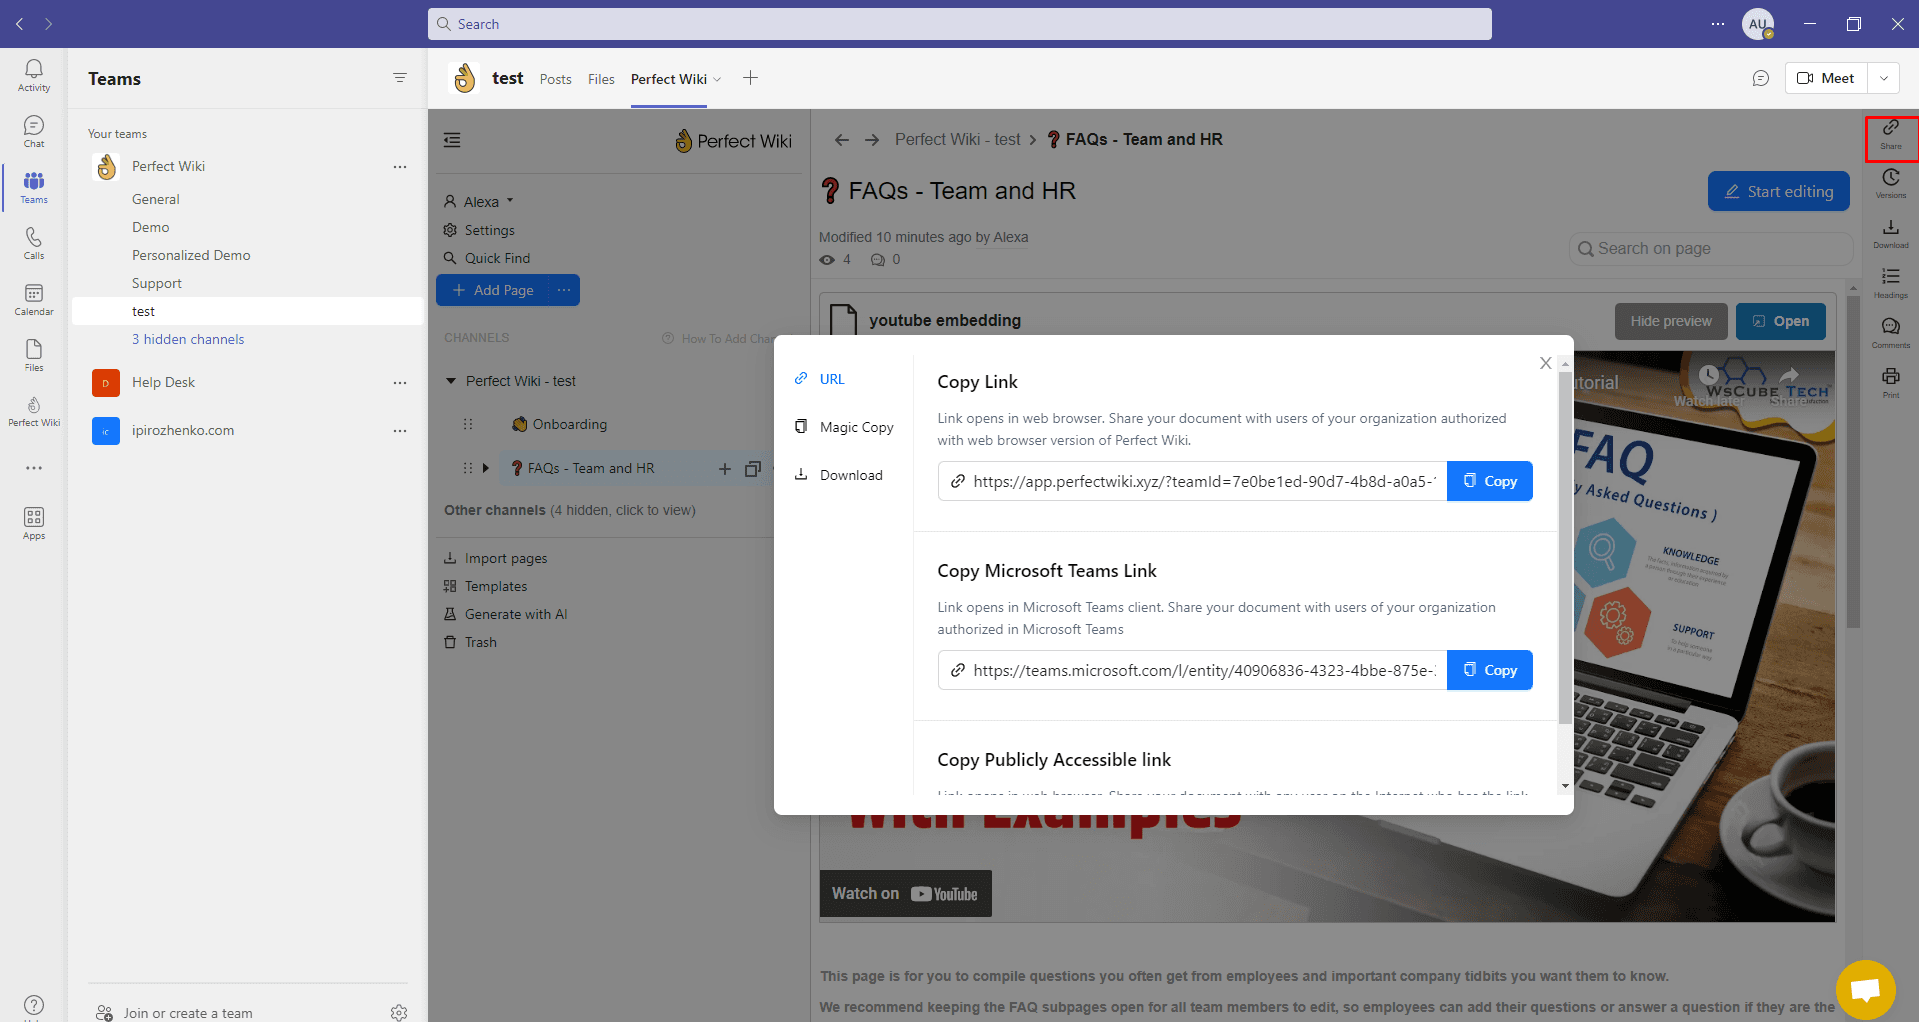Open the Comments icon in the right sidebar
The width and height of the screenshot is (1919, 1022).
[x=1891, y=334]
